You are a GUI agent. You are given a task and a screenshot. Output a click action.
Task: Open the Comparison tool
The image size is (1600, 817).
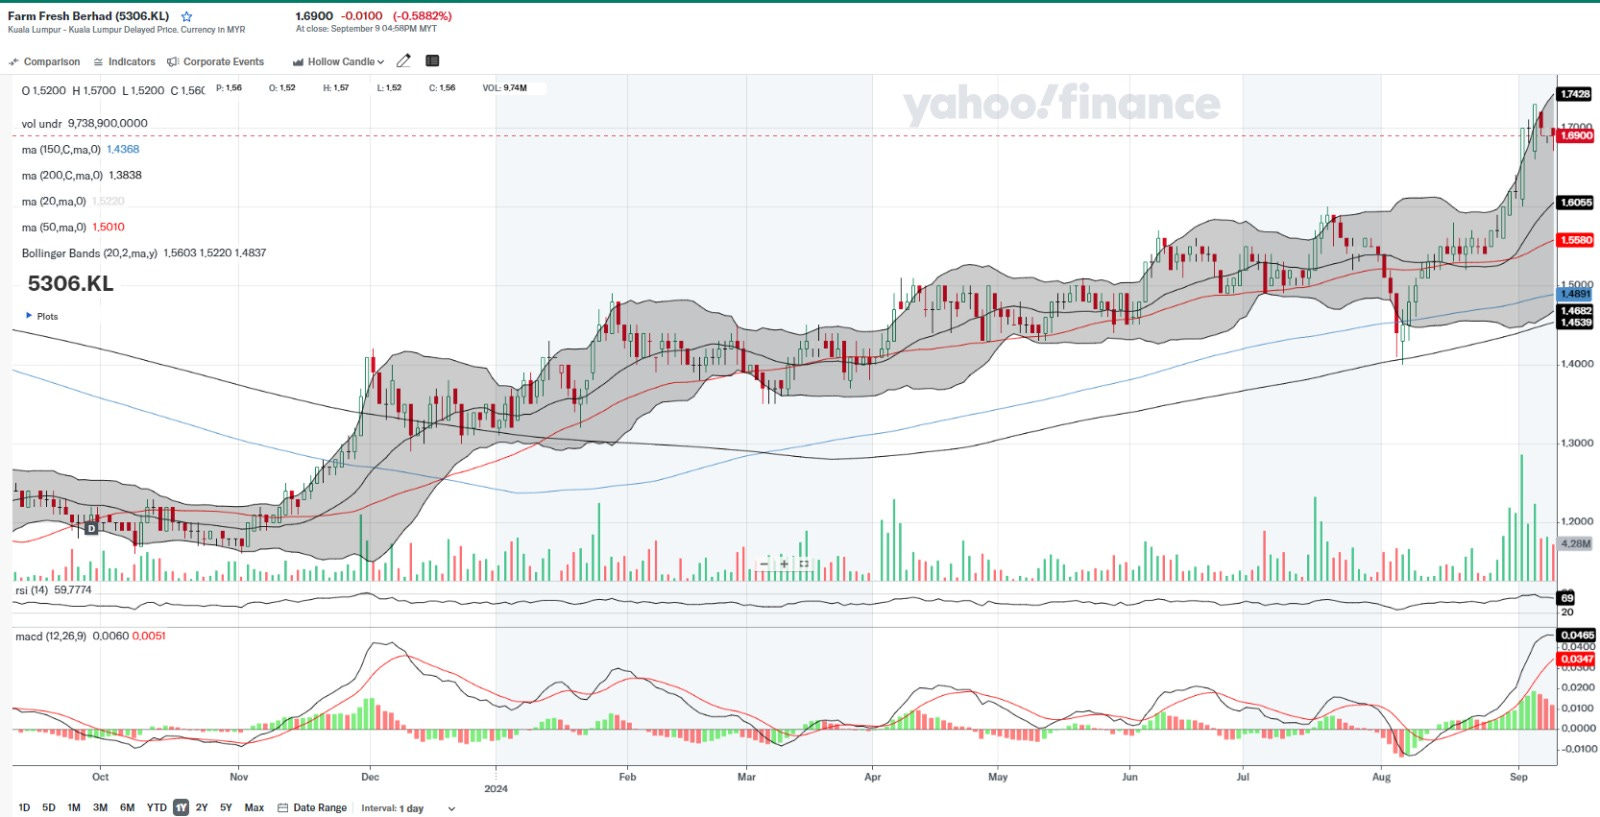point(45,62)
